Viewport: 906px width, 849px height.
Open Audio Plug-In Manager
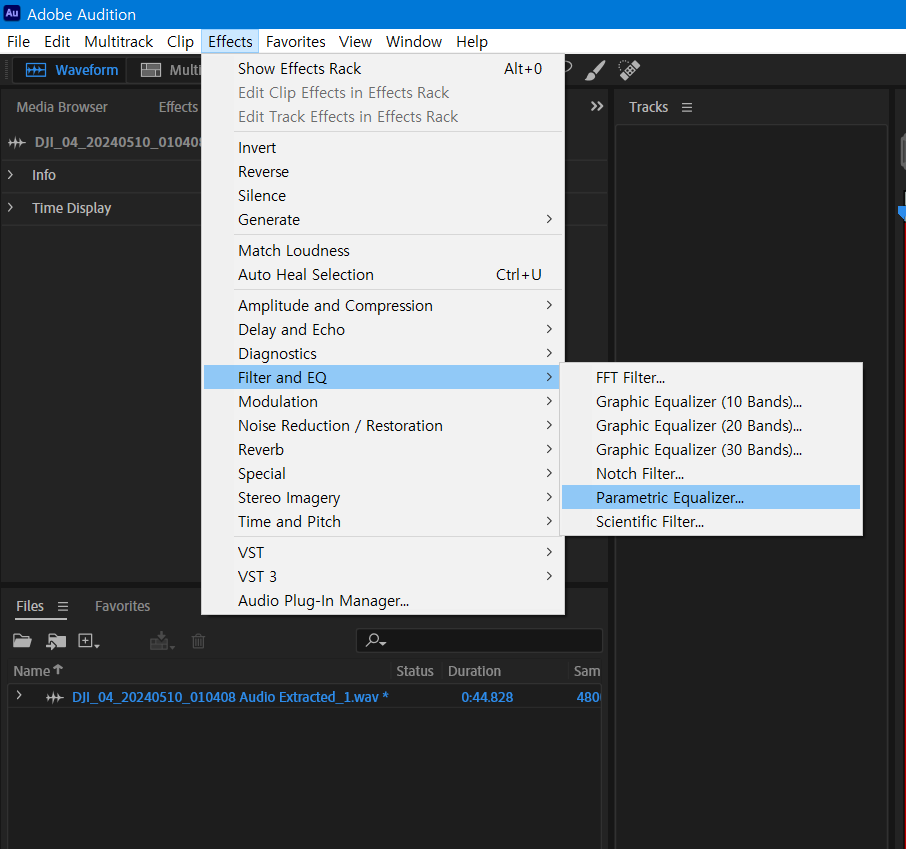(383, 600)
